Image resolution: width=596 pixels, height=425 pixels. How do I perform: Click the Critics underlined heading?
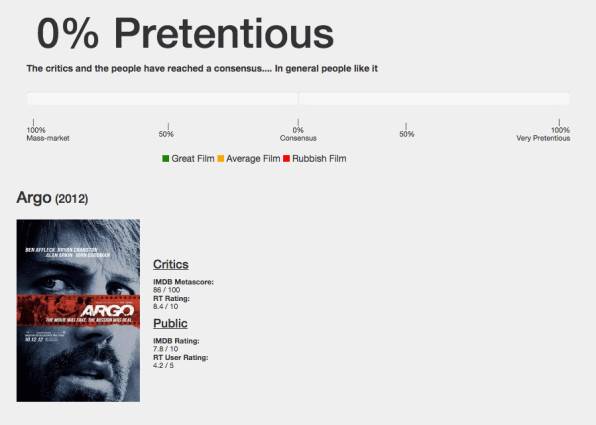click(x=171, y=264)
